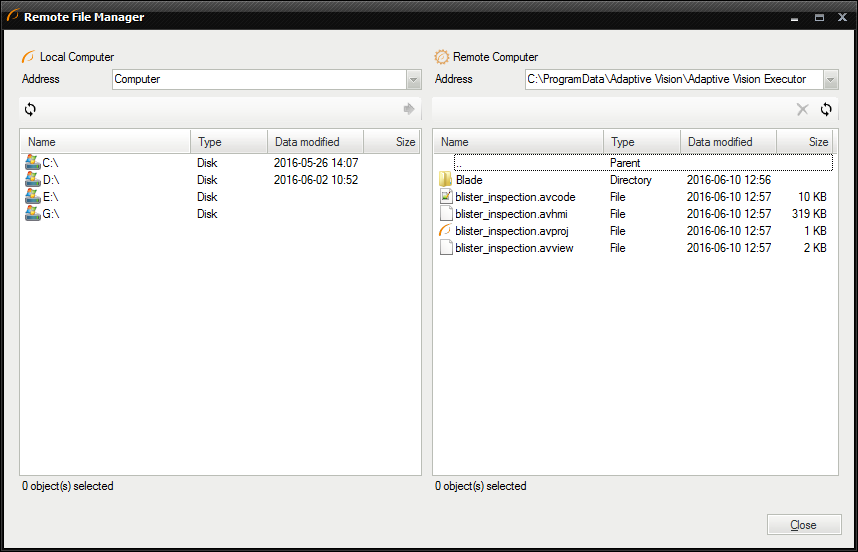
Task: Select the D:\ drive icon
Action: click(32, 180)
